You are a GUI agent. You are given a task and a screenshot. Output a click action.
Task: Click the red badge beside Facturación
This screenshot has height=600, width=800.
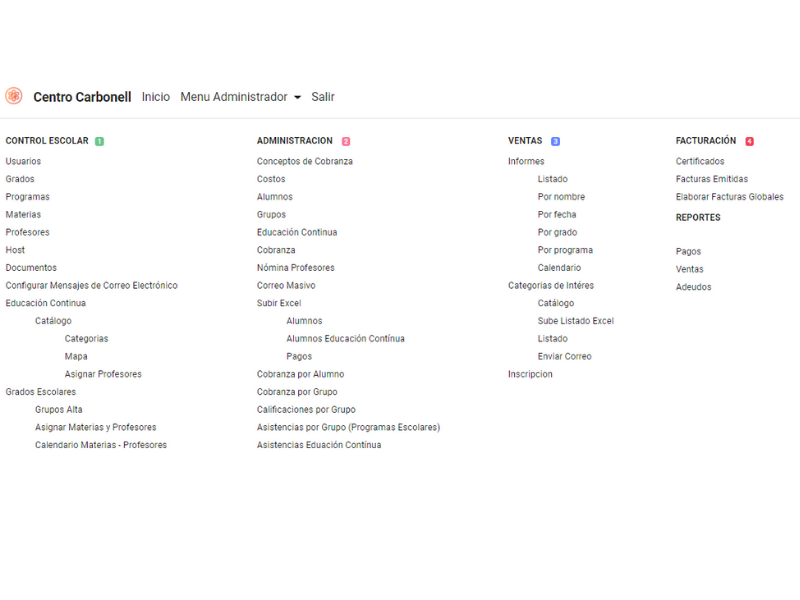tap(749, 142)
